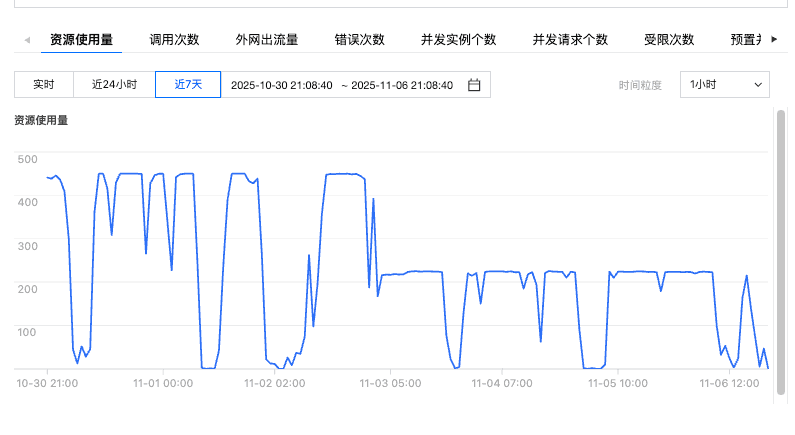The width and height of the screenshot is (795, 435).
Task: Switch to the 调用次数 tab
Action: pyautogui.click(x=174, y=40)
